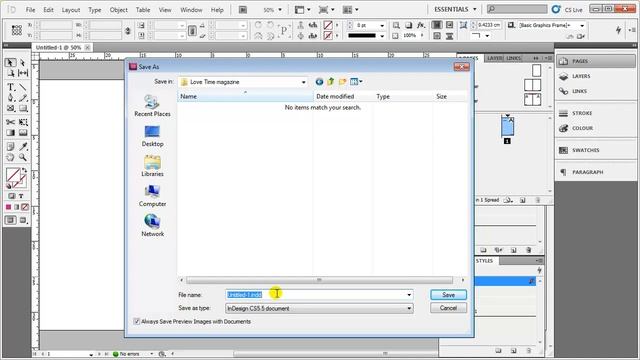Open Computer in Save As sidebar
Viewport: 640px width, 360px height.
(x=152, y=196)
